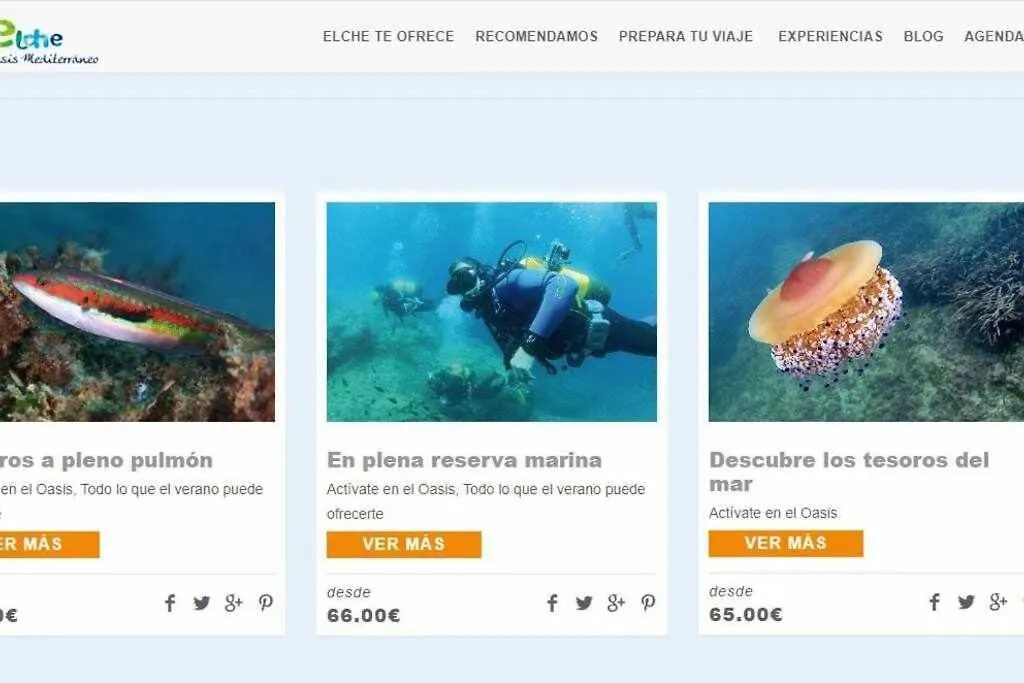Share the fish card on Facebook
Image resolution: width=1024 pixels, height=683 pixels.
(x=170, y=603)
